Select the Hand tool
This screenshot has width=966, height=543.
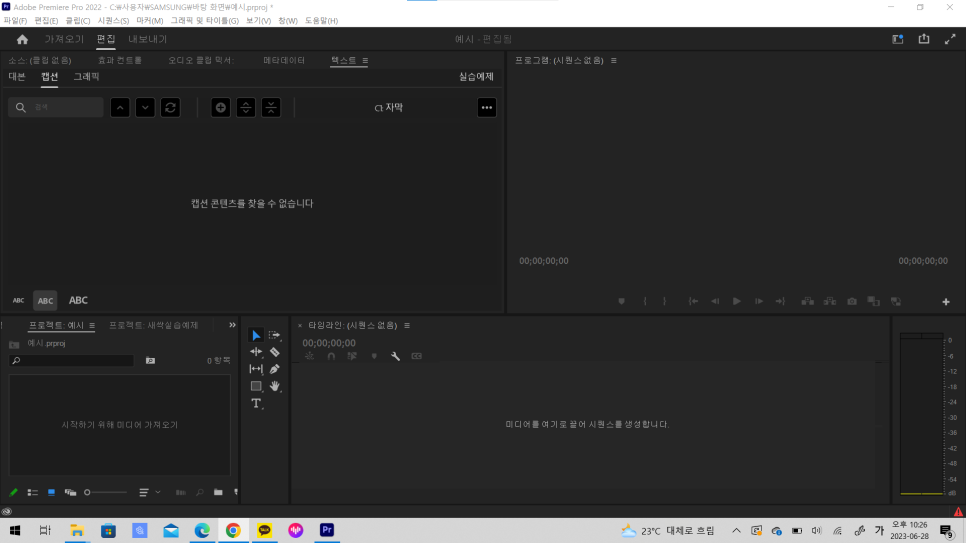[x=274, y=386]
